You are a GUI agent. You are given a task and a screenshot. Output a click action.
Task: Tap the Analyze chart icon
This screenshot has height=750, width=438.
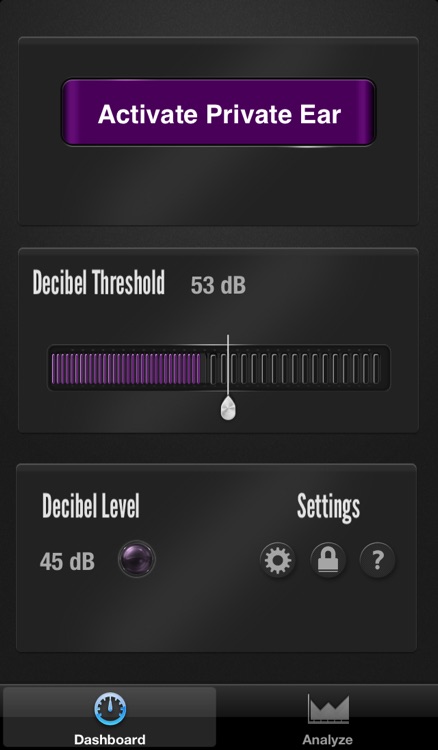click(x=328, y=709)
